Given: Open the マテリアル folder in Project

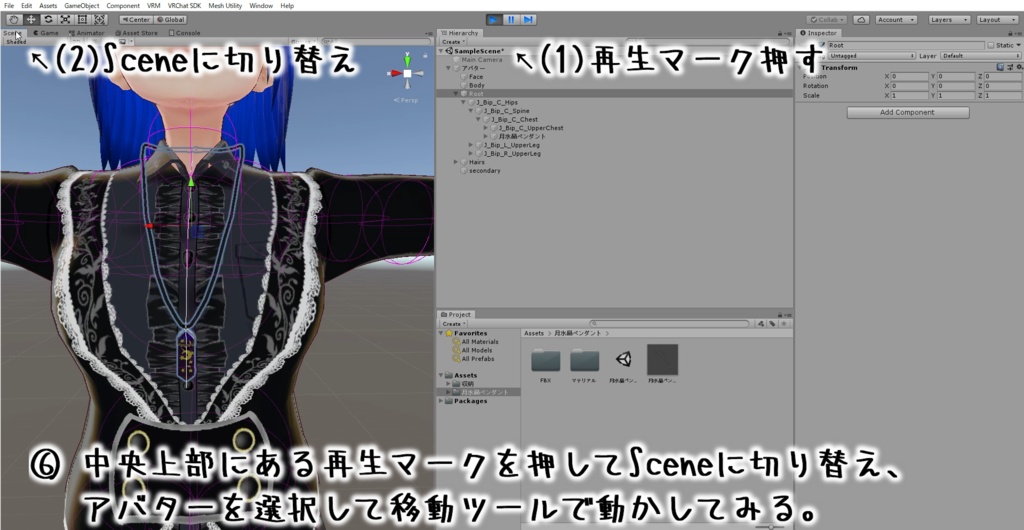Looking at the screenshot, I should pos(584,361).
